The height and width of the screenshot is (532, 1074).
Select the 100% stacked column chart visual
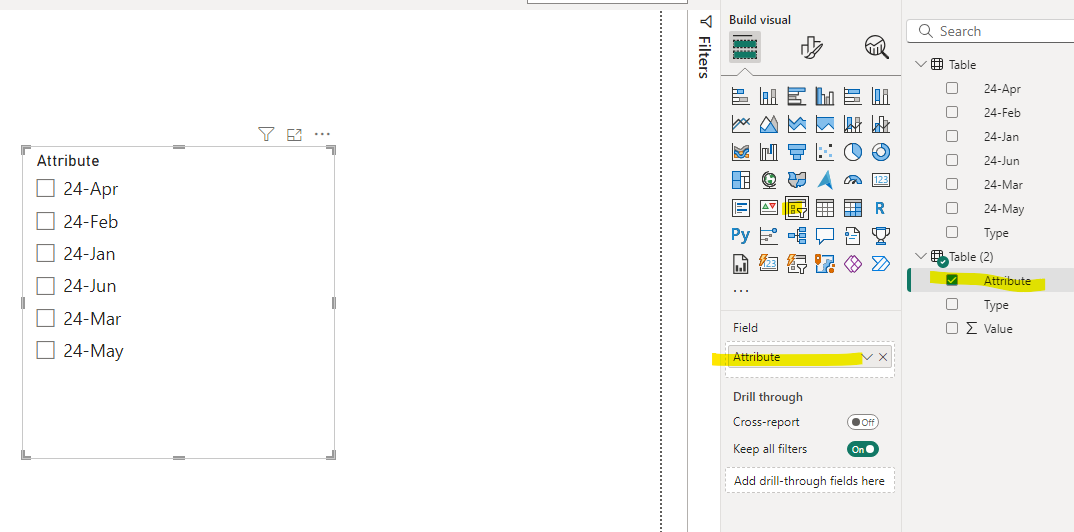[x=881, y=97]
